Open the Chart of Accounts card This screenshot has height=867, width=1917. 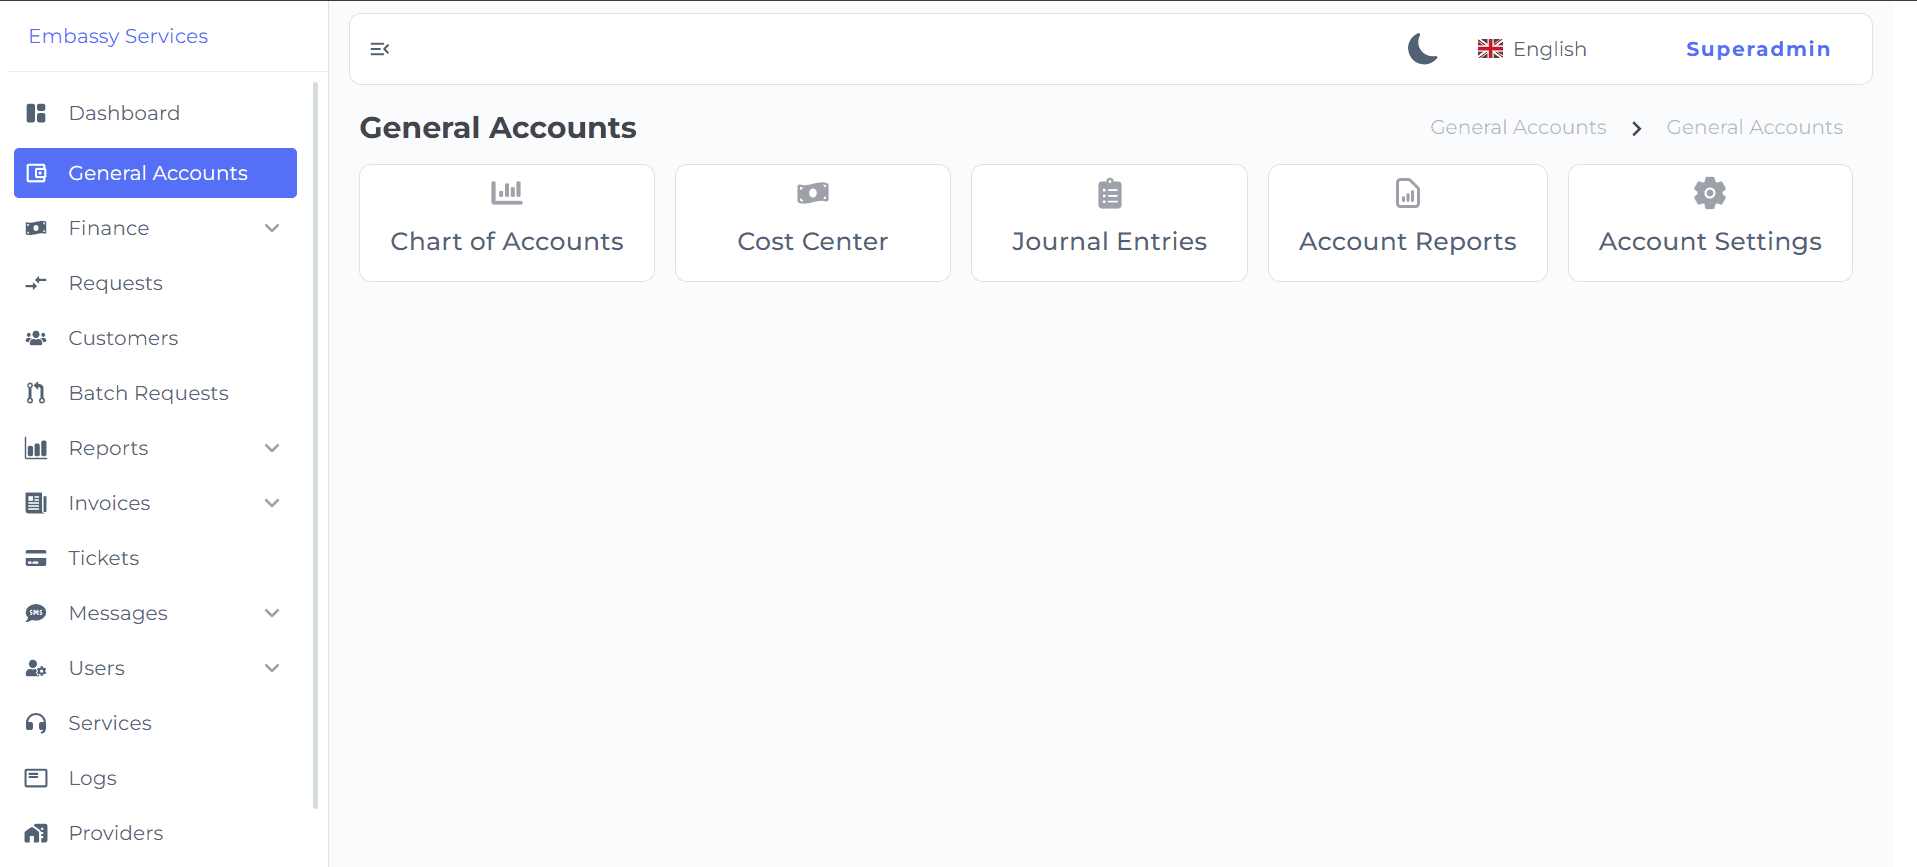click(x=506, y=222)
